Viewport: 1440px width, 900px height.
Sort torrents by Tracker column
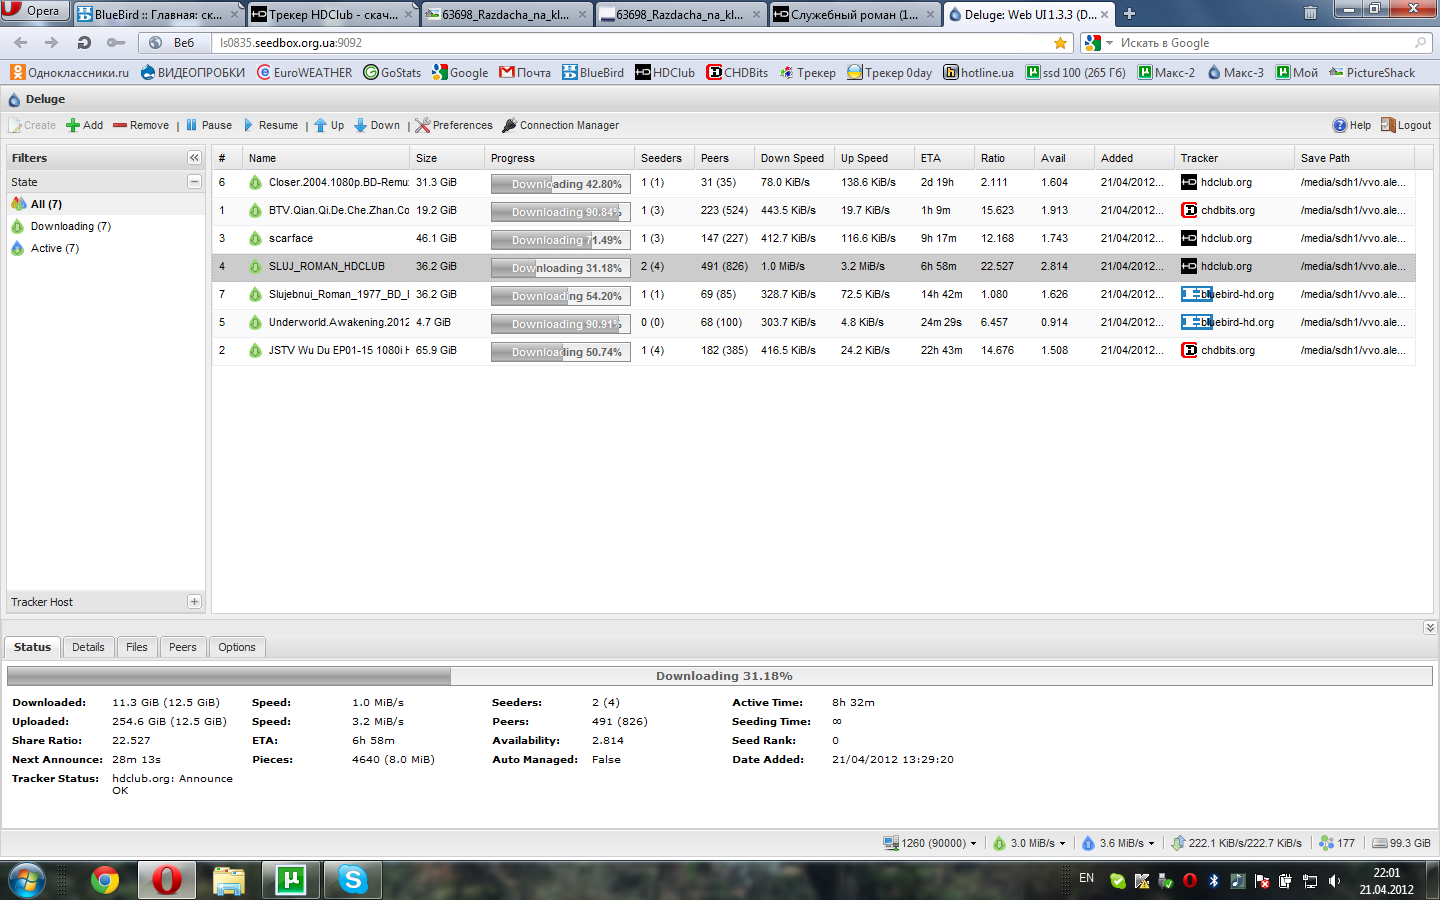coord(1234,158)
